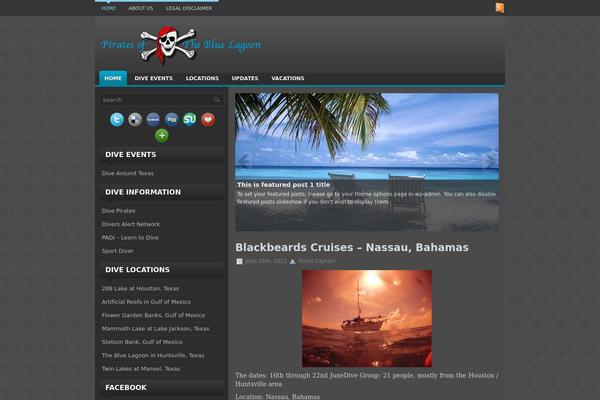The width and height of the screenshot is (600, 400).
Task: Open Flower Garden Banks, Gulf of Mexico
Action: click(x=153, y=315)
